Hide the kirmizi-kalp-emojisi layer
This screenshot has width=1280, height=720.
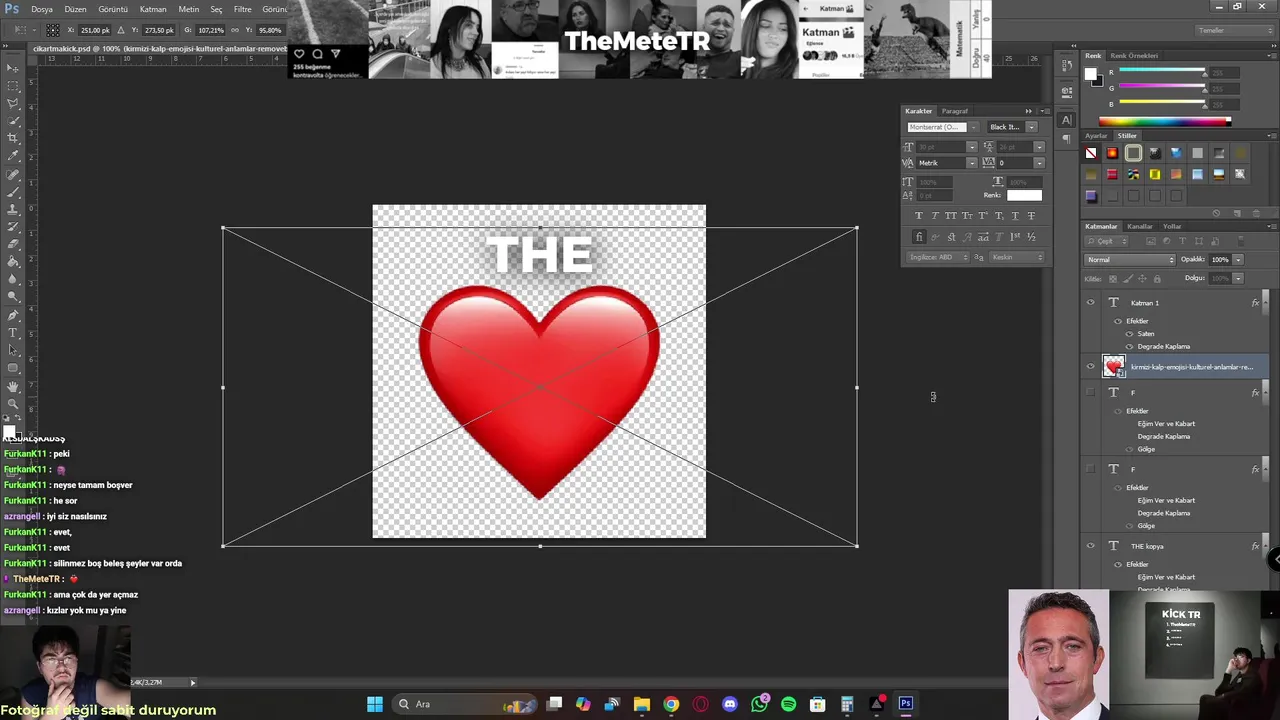point(1091,366)
